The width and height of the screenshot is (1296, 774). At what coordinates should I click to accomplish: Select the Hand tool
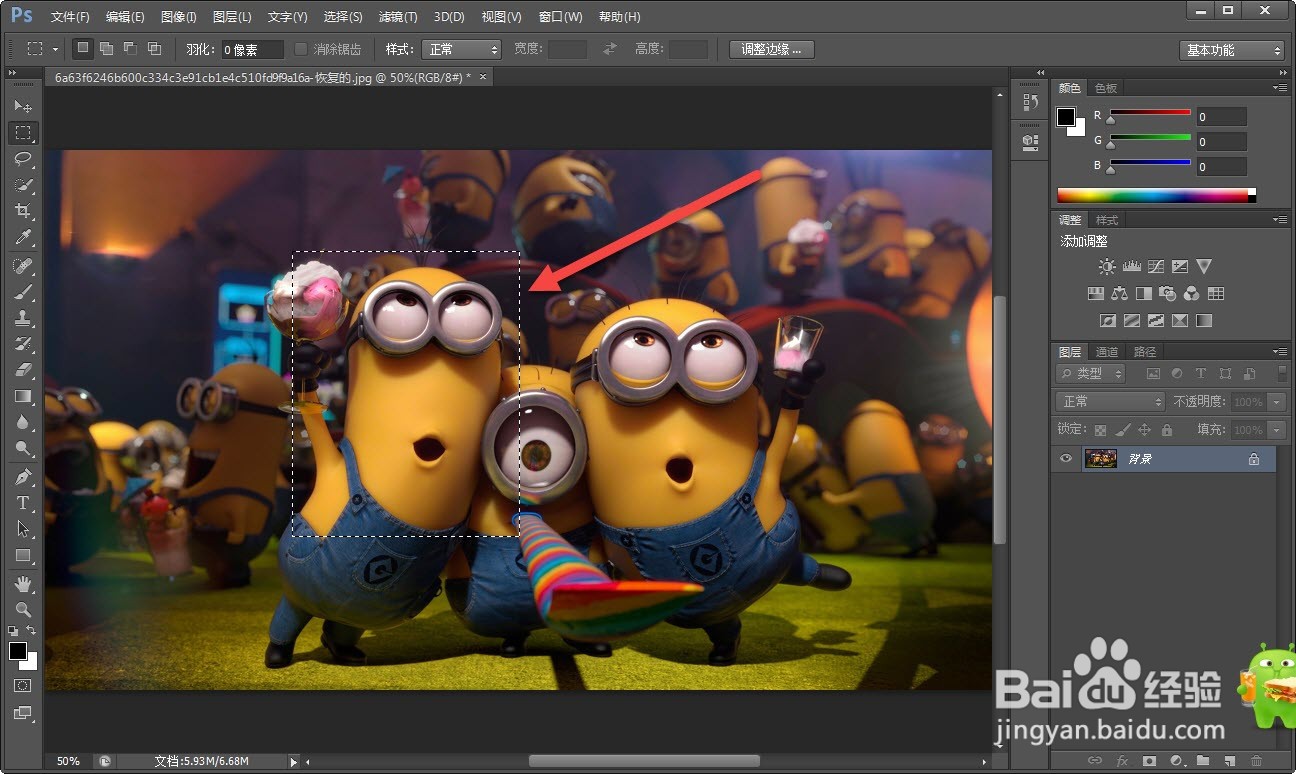tap(23, 584)
